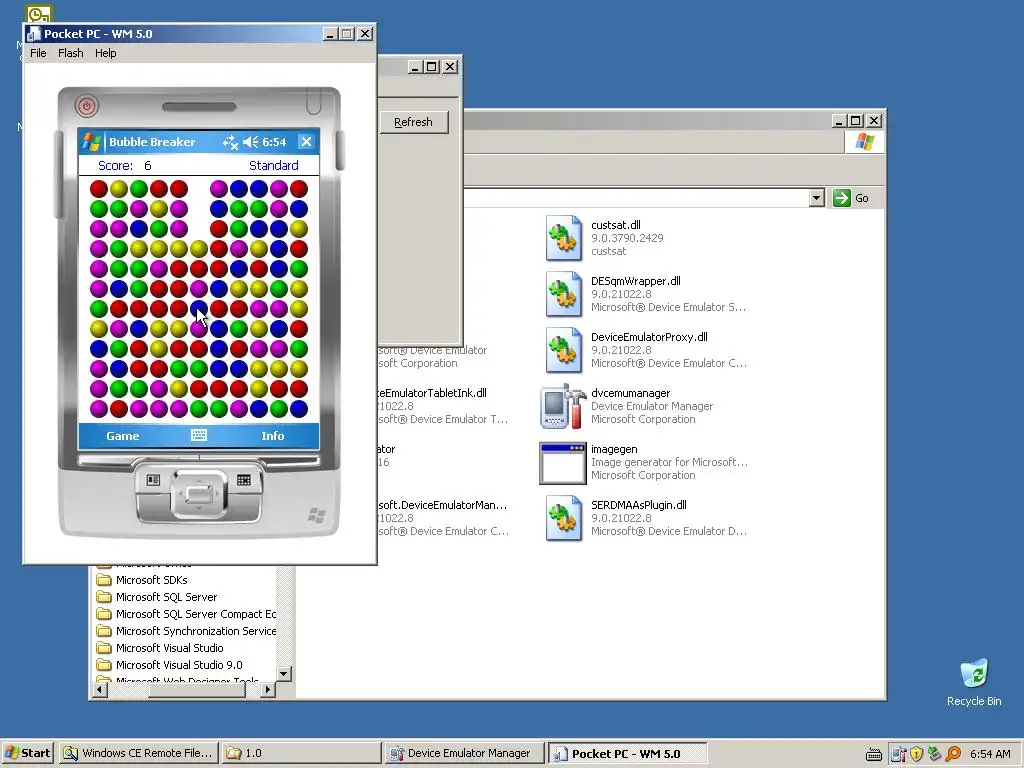Click the right soft key on the device
1024x768 pixels.
(244, 481)
